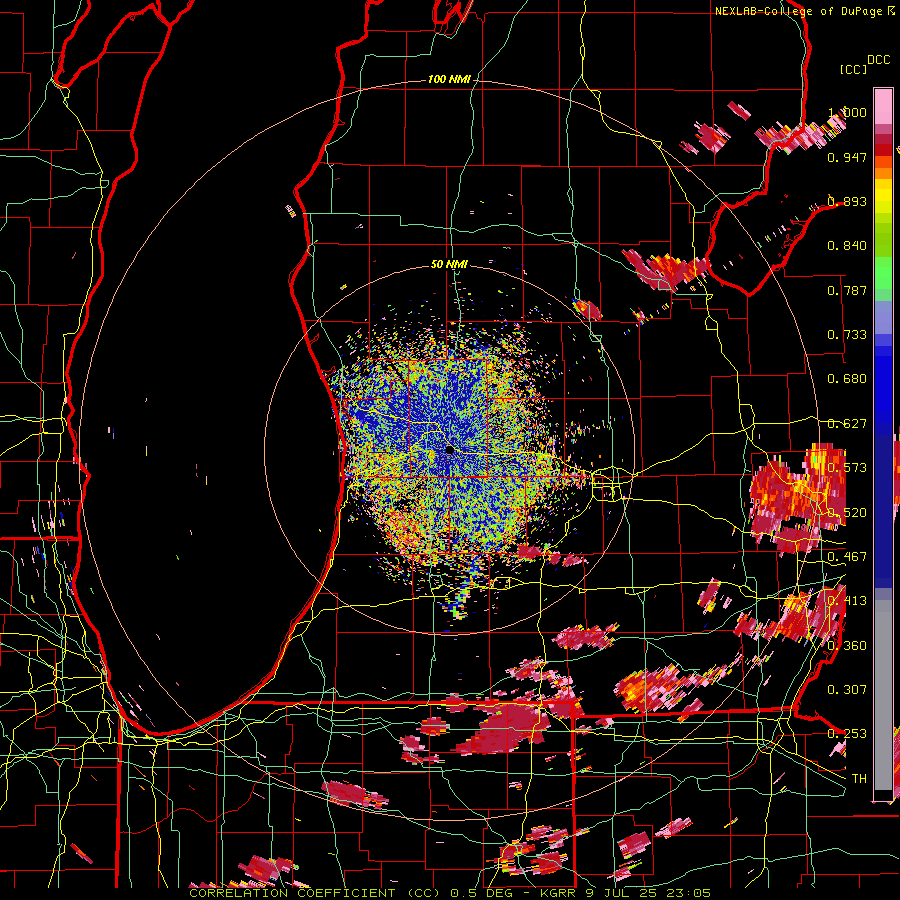Click the bright green segment of color bar
Viewport: 900px width, 900px height.
tap(883, 273)
